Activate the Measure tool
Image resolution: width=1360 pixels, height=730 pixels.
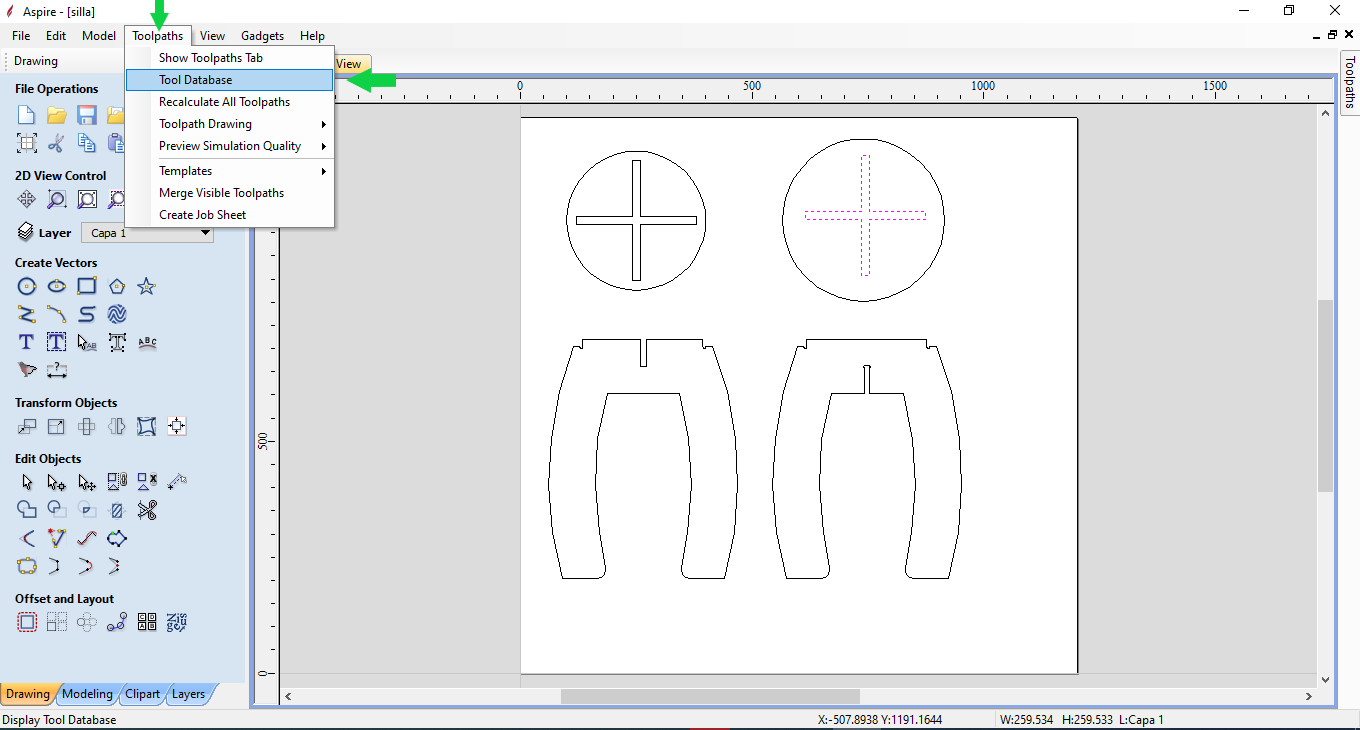click(177, 483)
